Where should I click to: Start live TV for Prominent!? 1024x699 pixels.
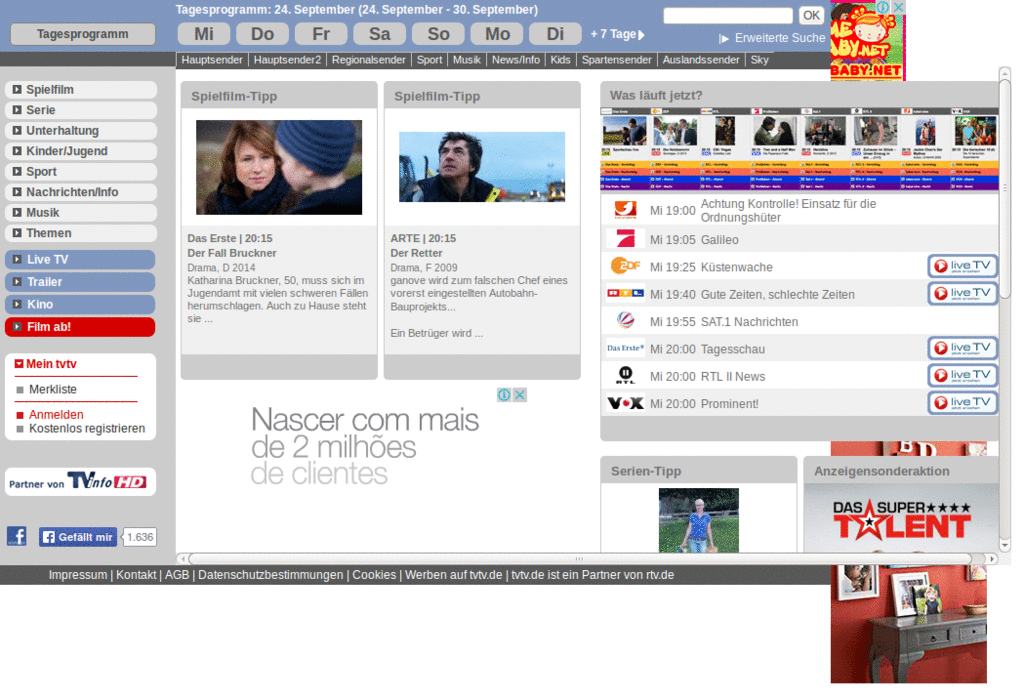962,403
